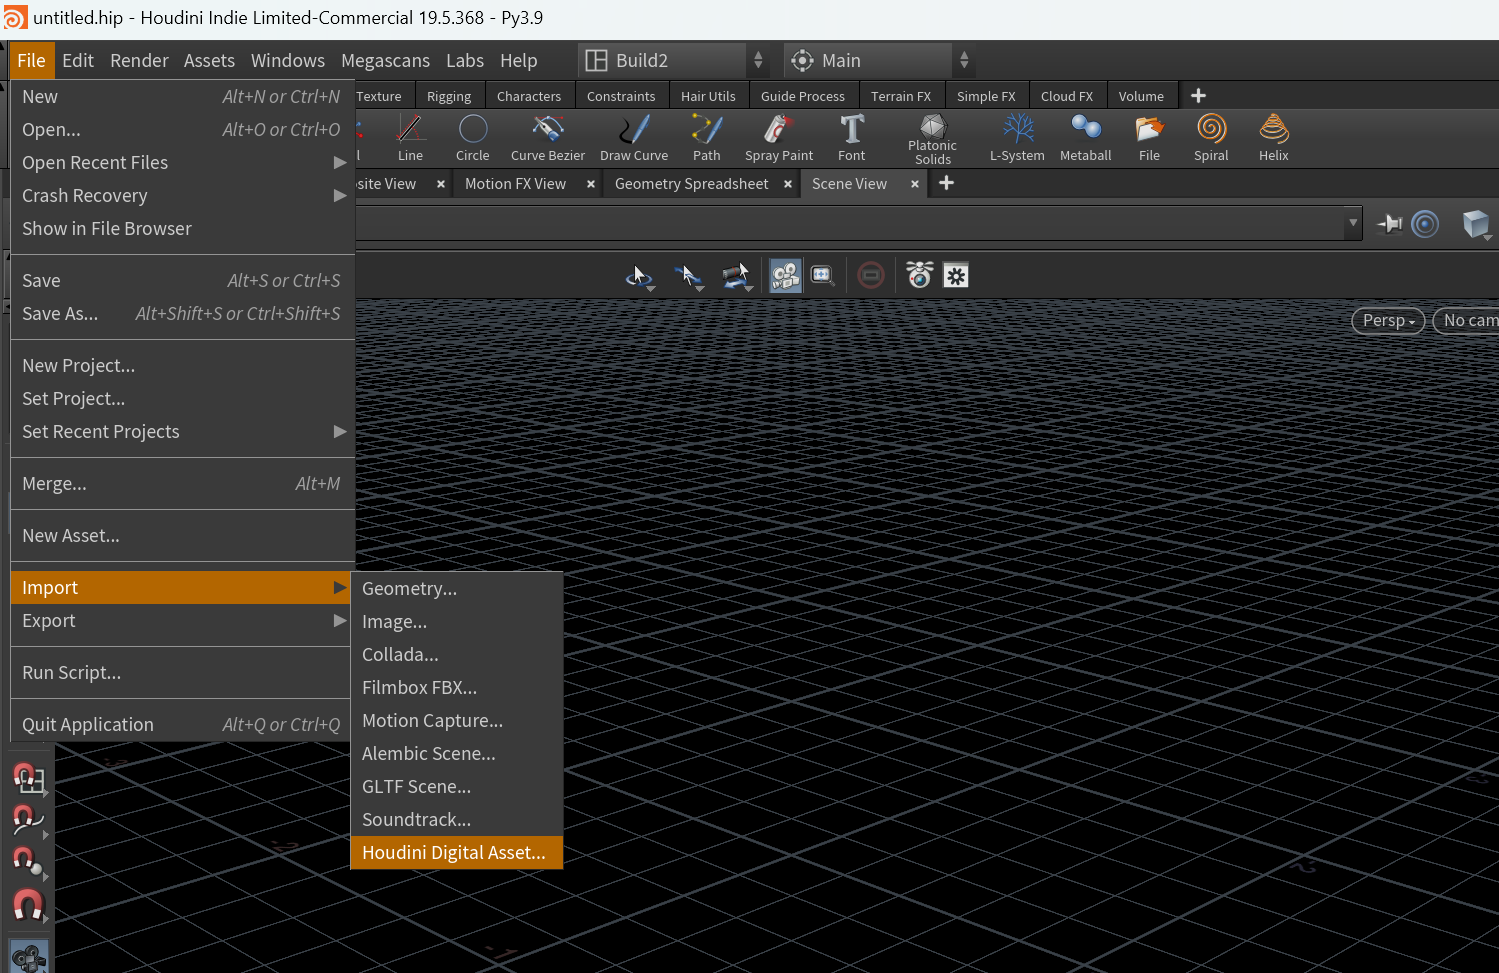Switch to the Characters shelf tab
The image size is (1499, 973).
(x=529, y=96)
